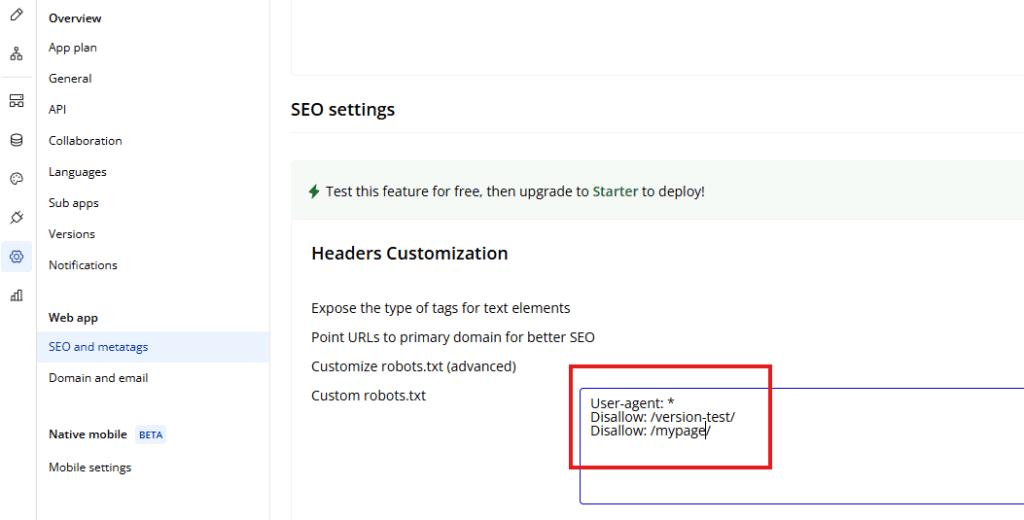Open the Plugins plug icon
The height and width of the screenshot is (520, 1024).
pos(16,218)
